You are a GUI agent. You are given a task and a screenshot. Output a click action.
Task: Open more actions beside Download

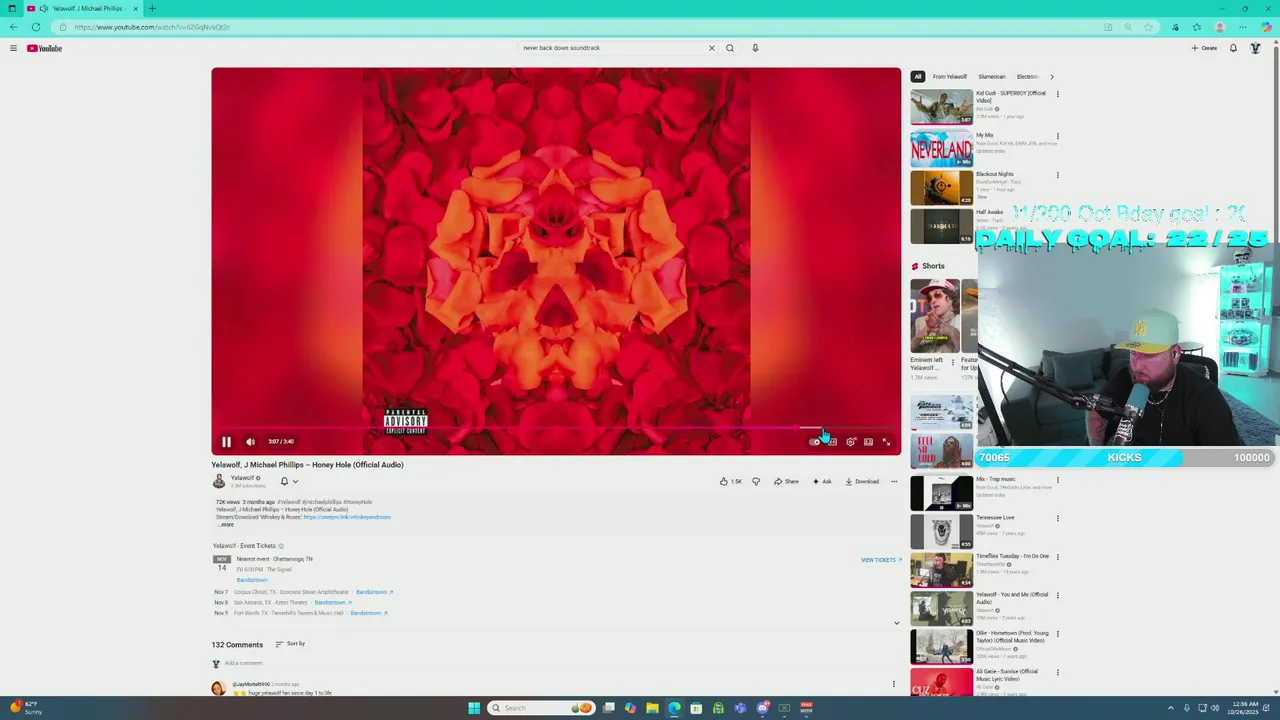[x=894, y=481]
